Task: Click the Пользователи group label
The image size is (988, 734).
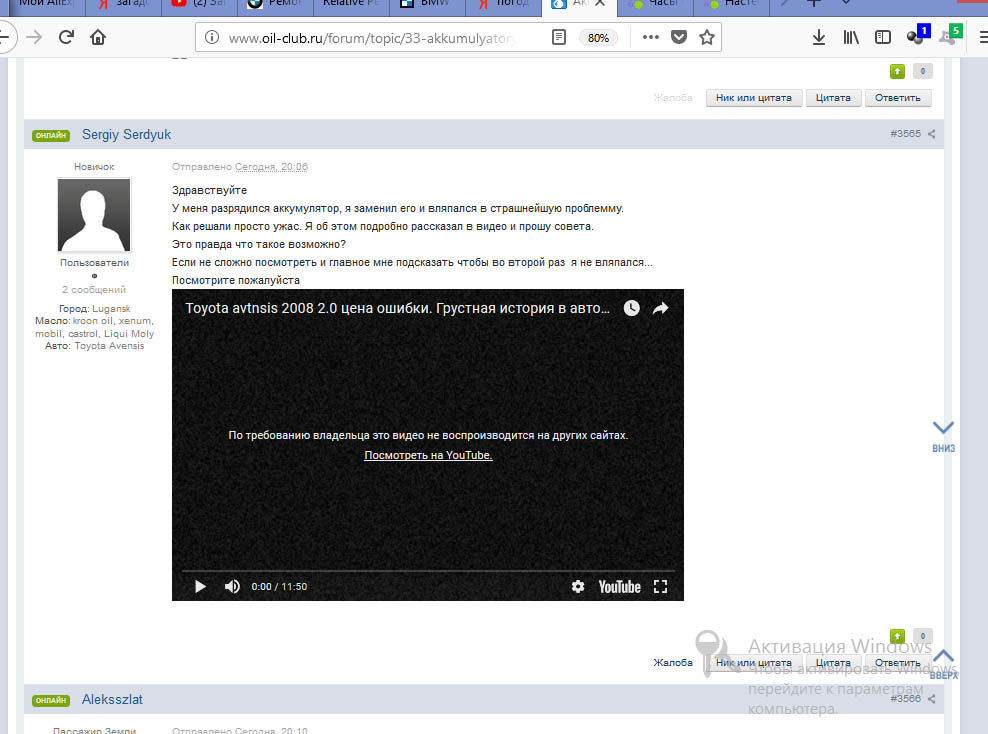Action: tap(95, 263)
